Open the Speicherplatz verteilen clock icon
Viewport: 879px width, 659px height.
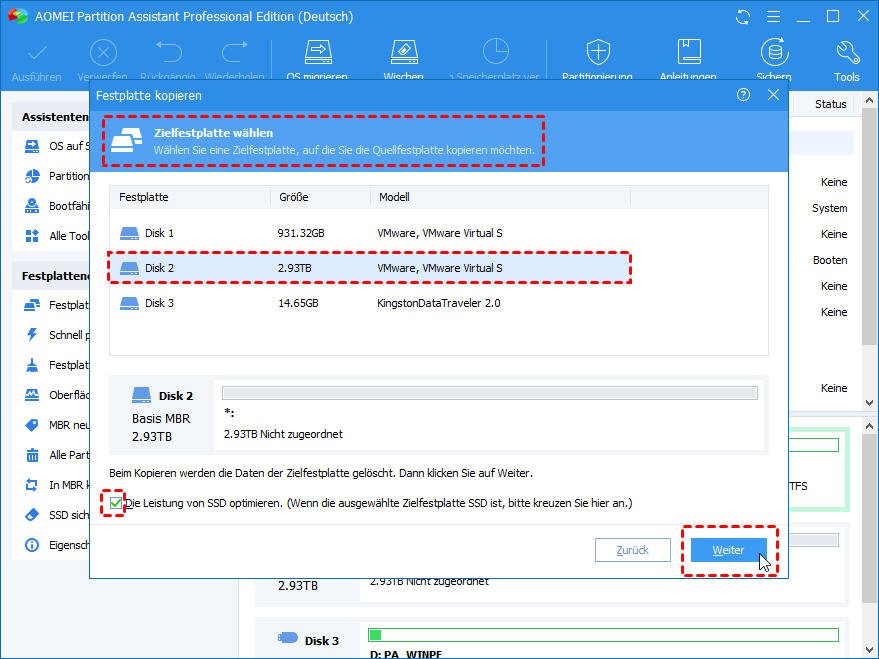(496, 52)
